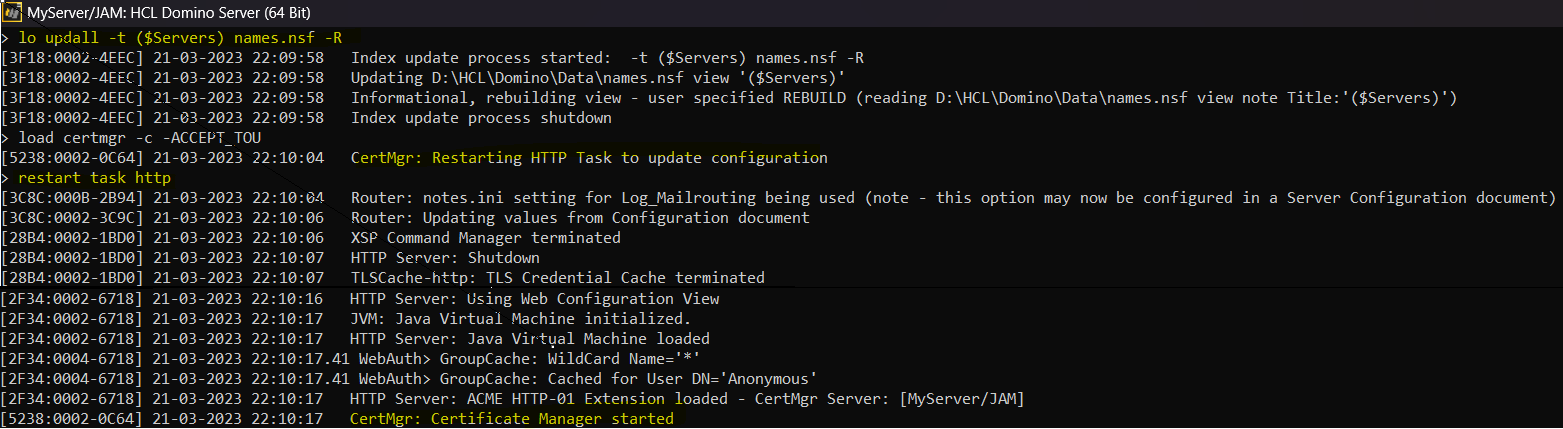
Task: Click the 'HTTP Server: Java Virtual Machine loaded' line
Action: pyautogui.click(x=529, y=339)
